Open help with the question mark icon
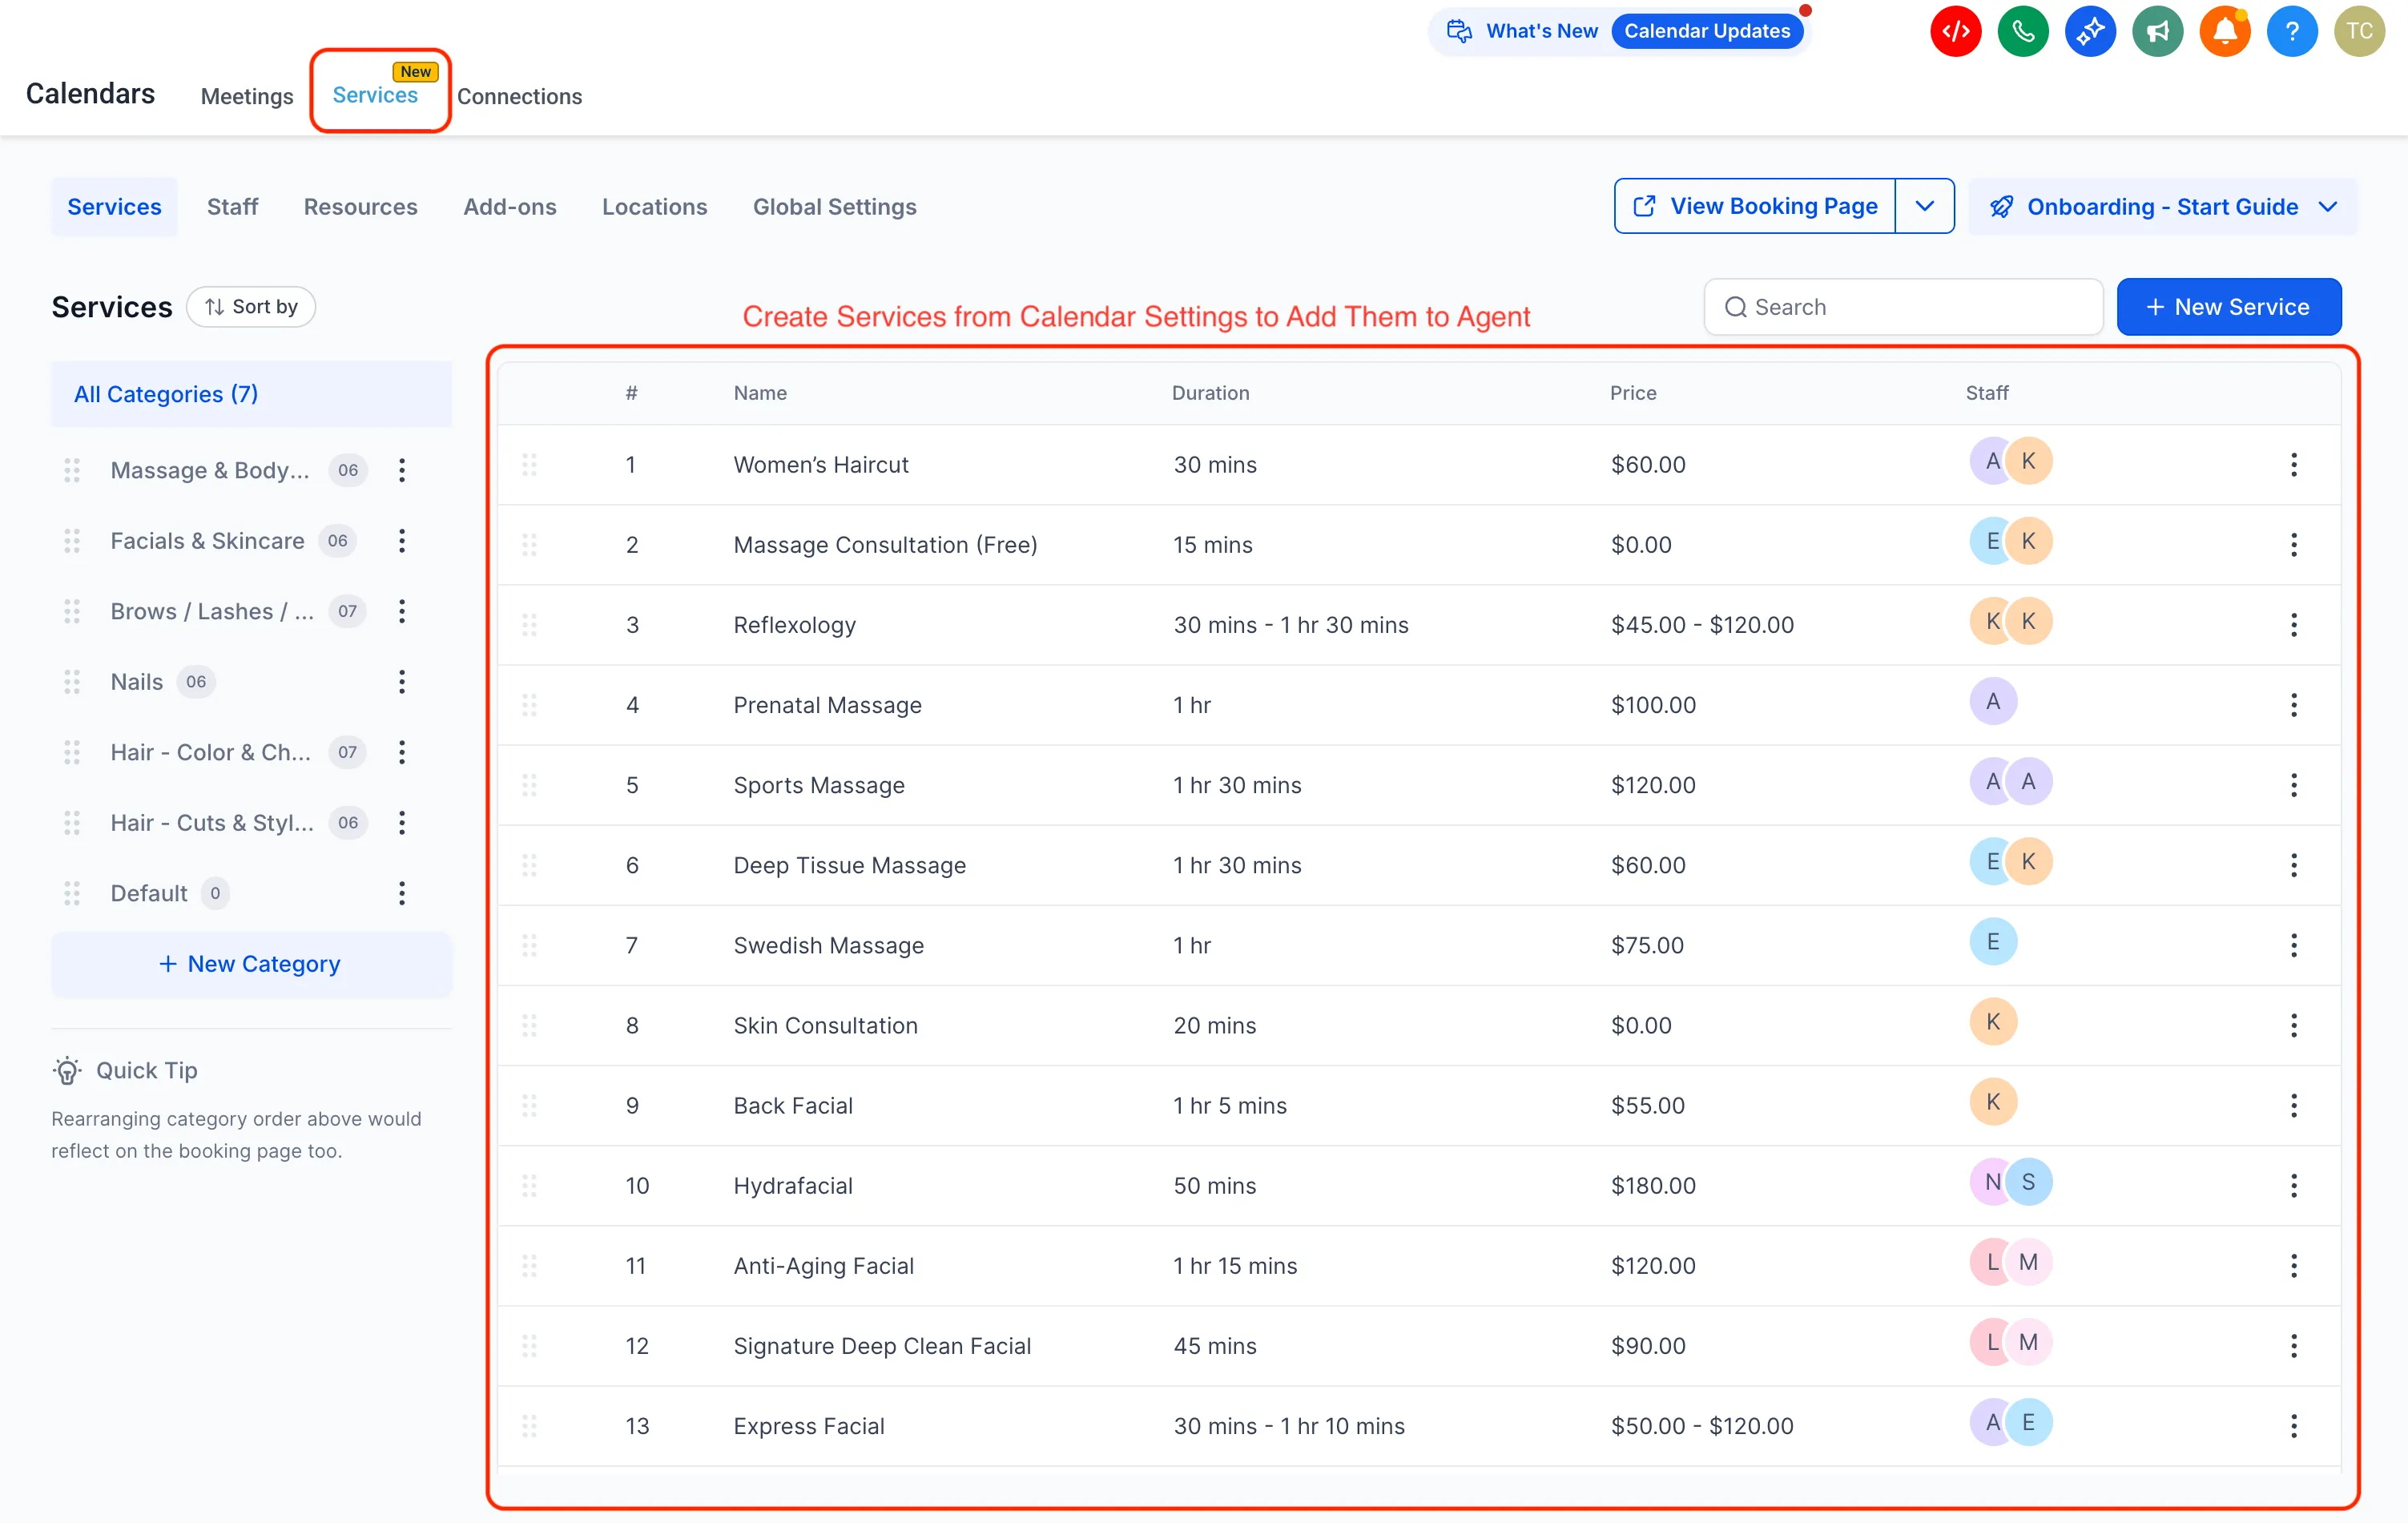Screen dimensions: 2408x1523 click(x=2292, y=31)
